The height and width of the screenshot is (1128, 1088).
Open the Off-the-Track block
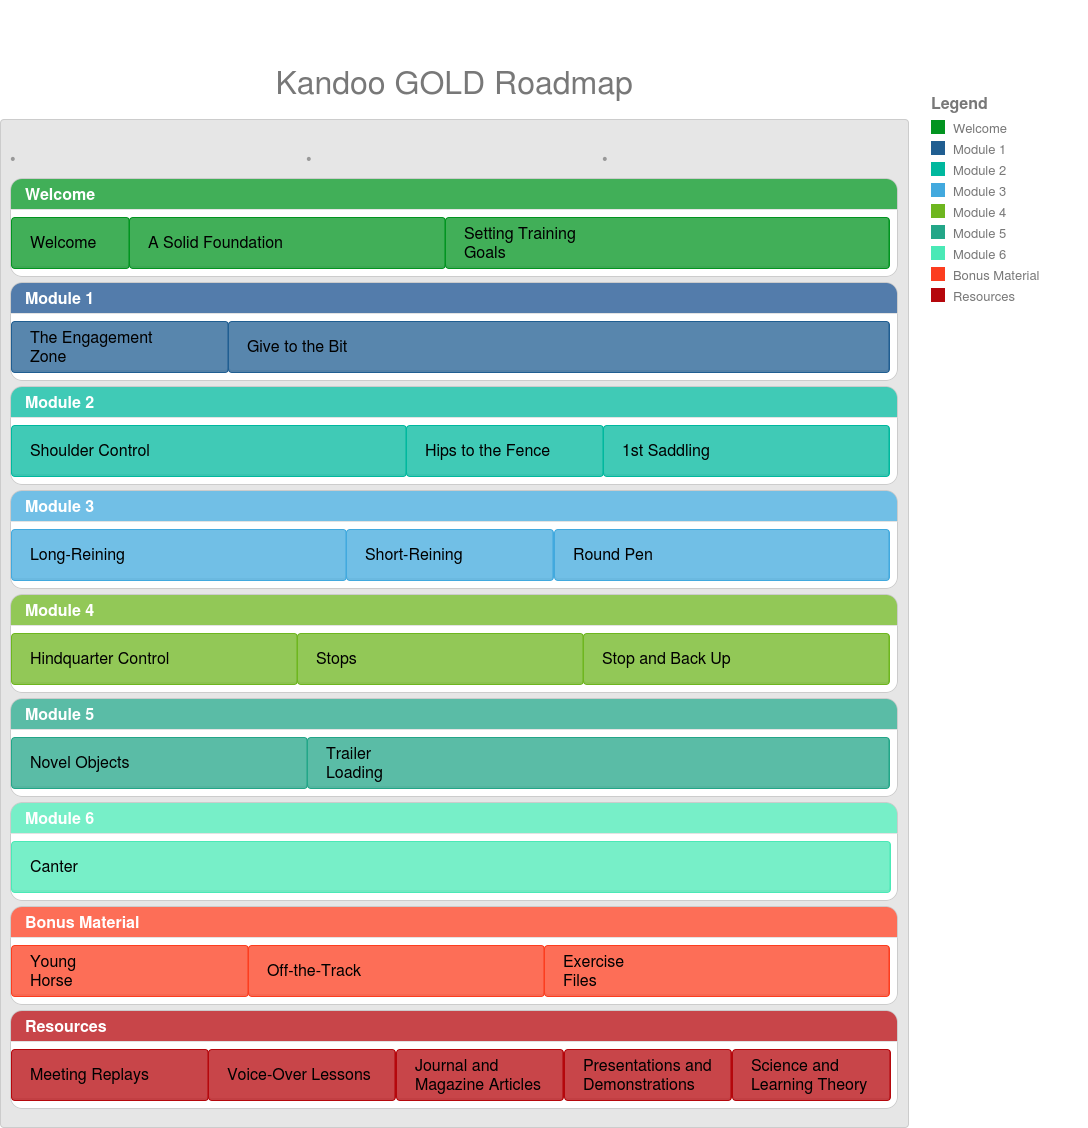tap(396, 971)
